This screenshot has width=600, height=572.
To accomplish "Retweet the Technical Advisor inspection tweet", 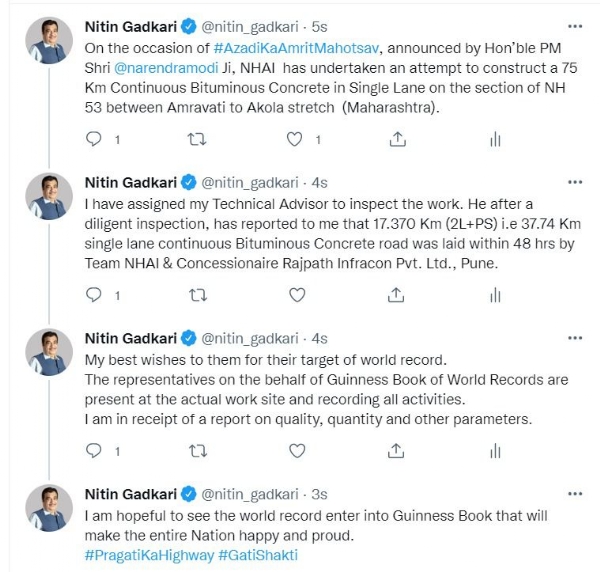I will click(196, 295).
